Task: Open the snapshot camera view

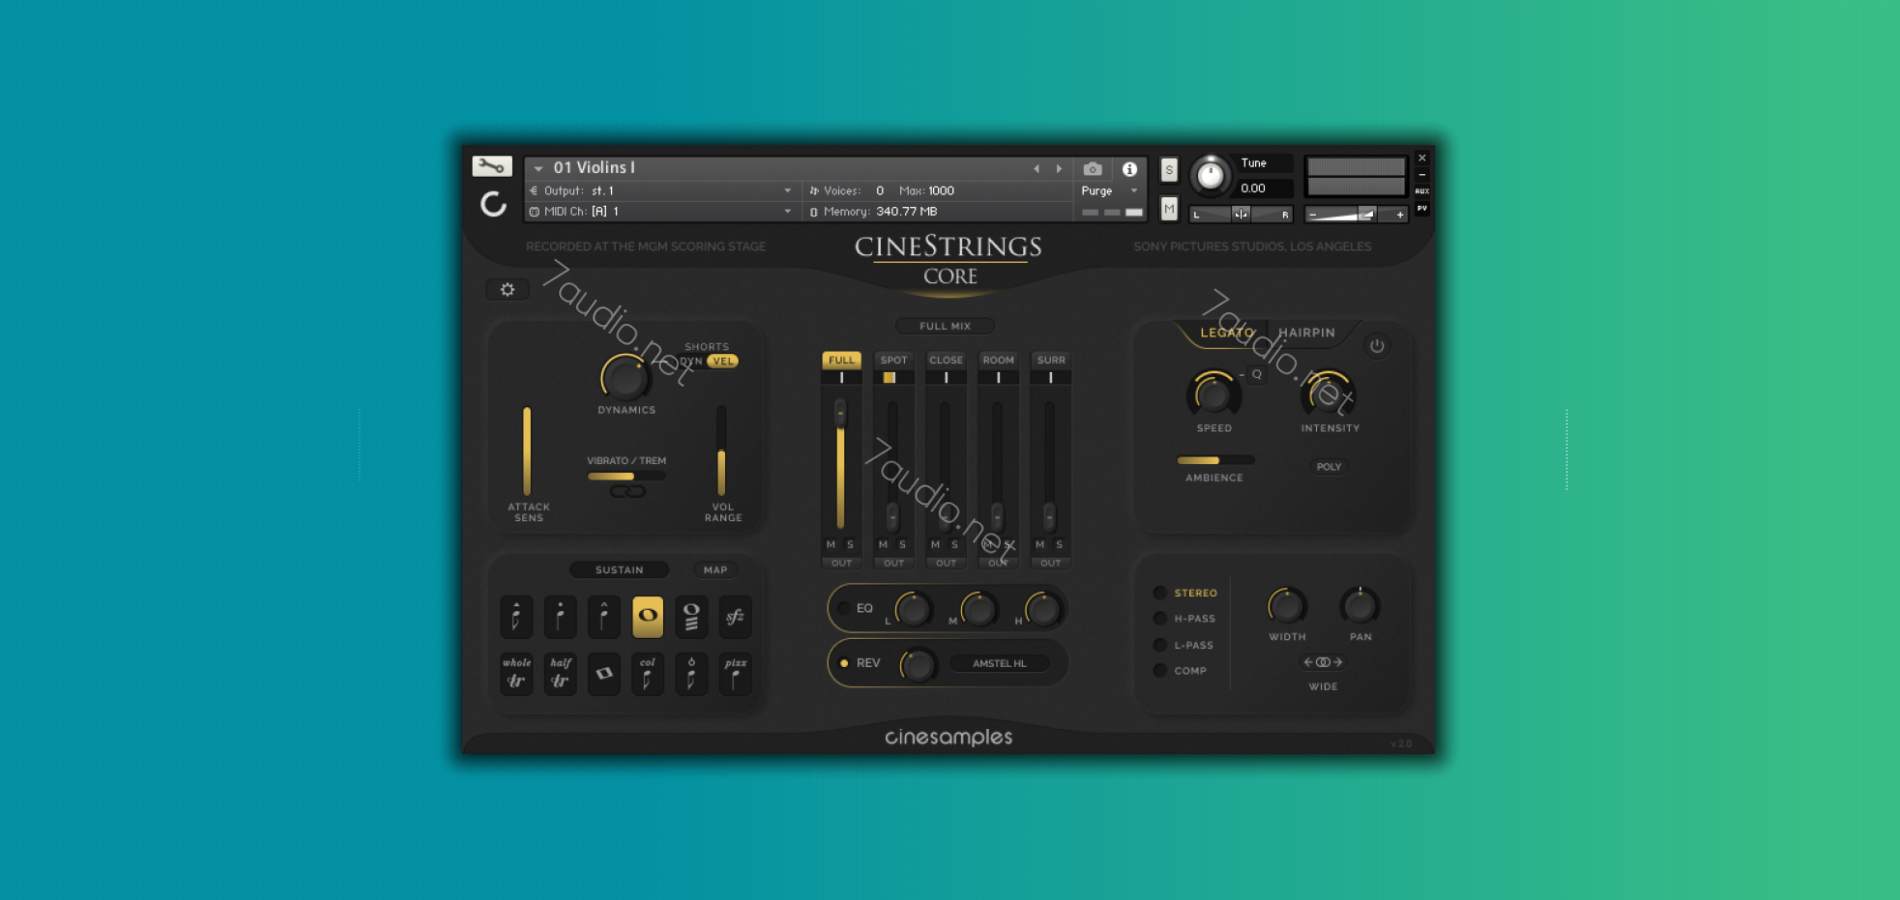Action: [1092, 169]
